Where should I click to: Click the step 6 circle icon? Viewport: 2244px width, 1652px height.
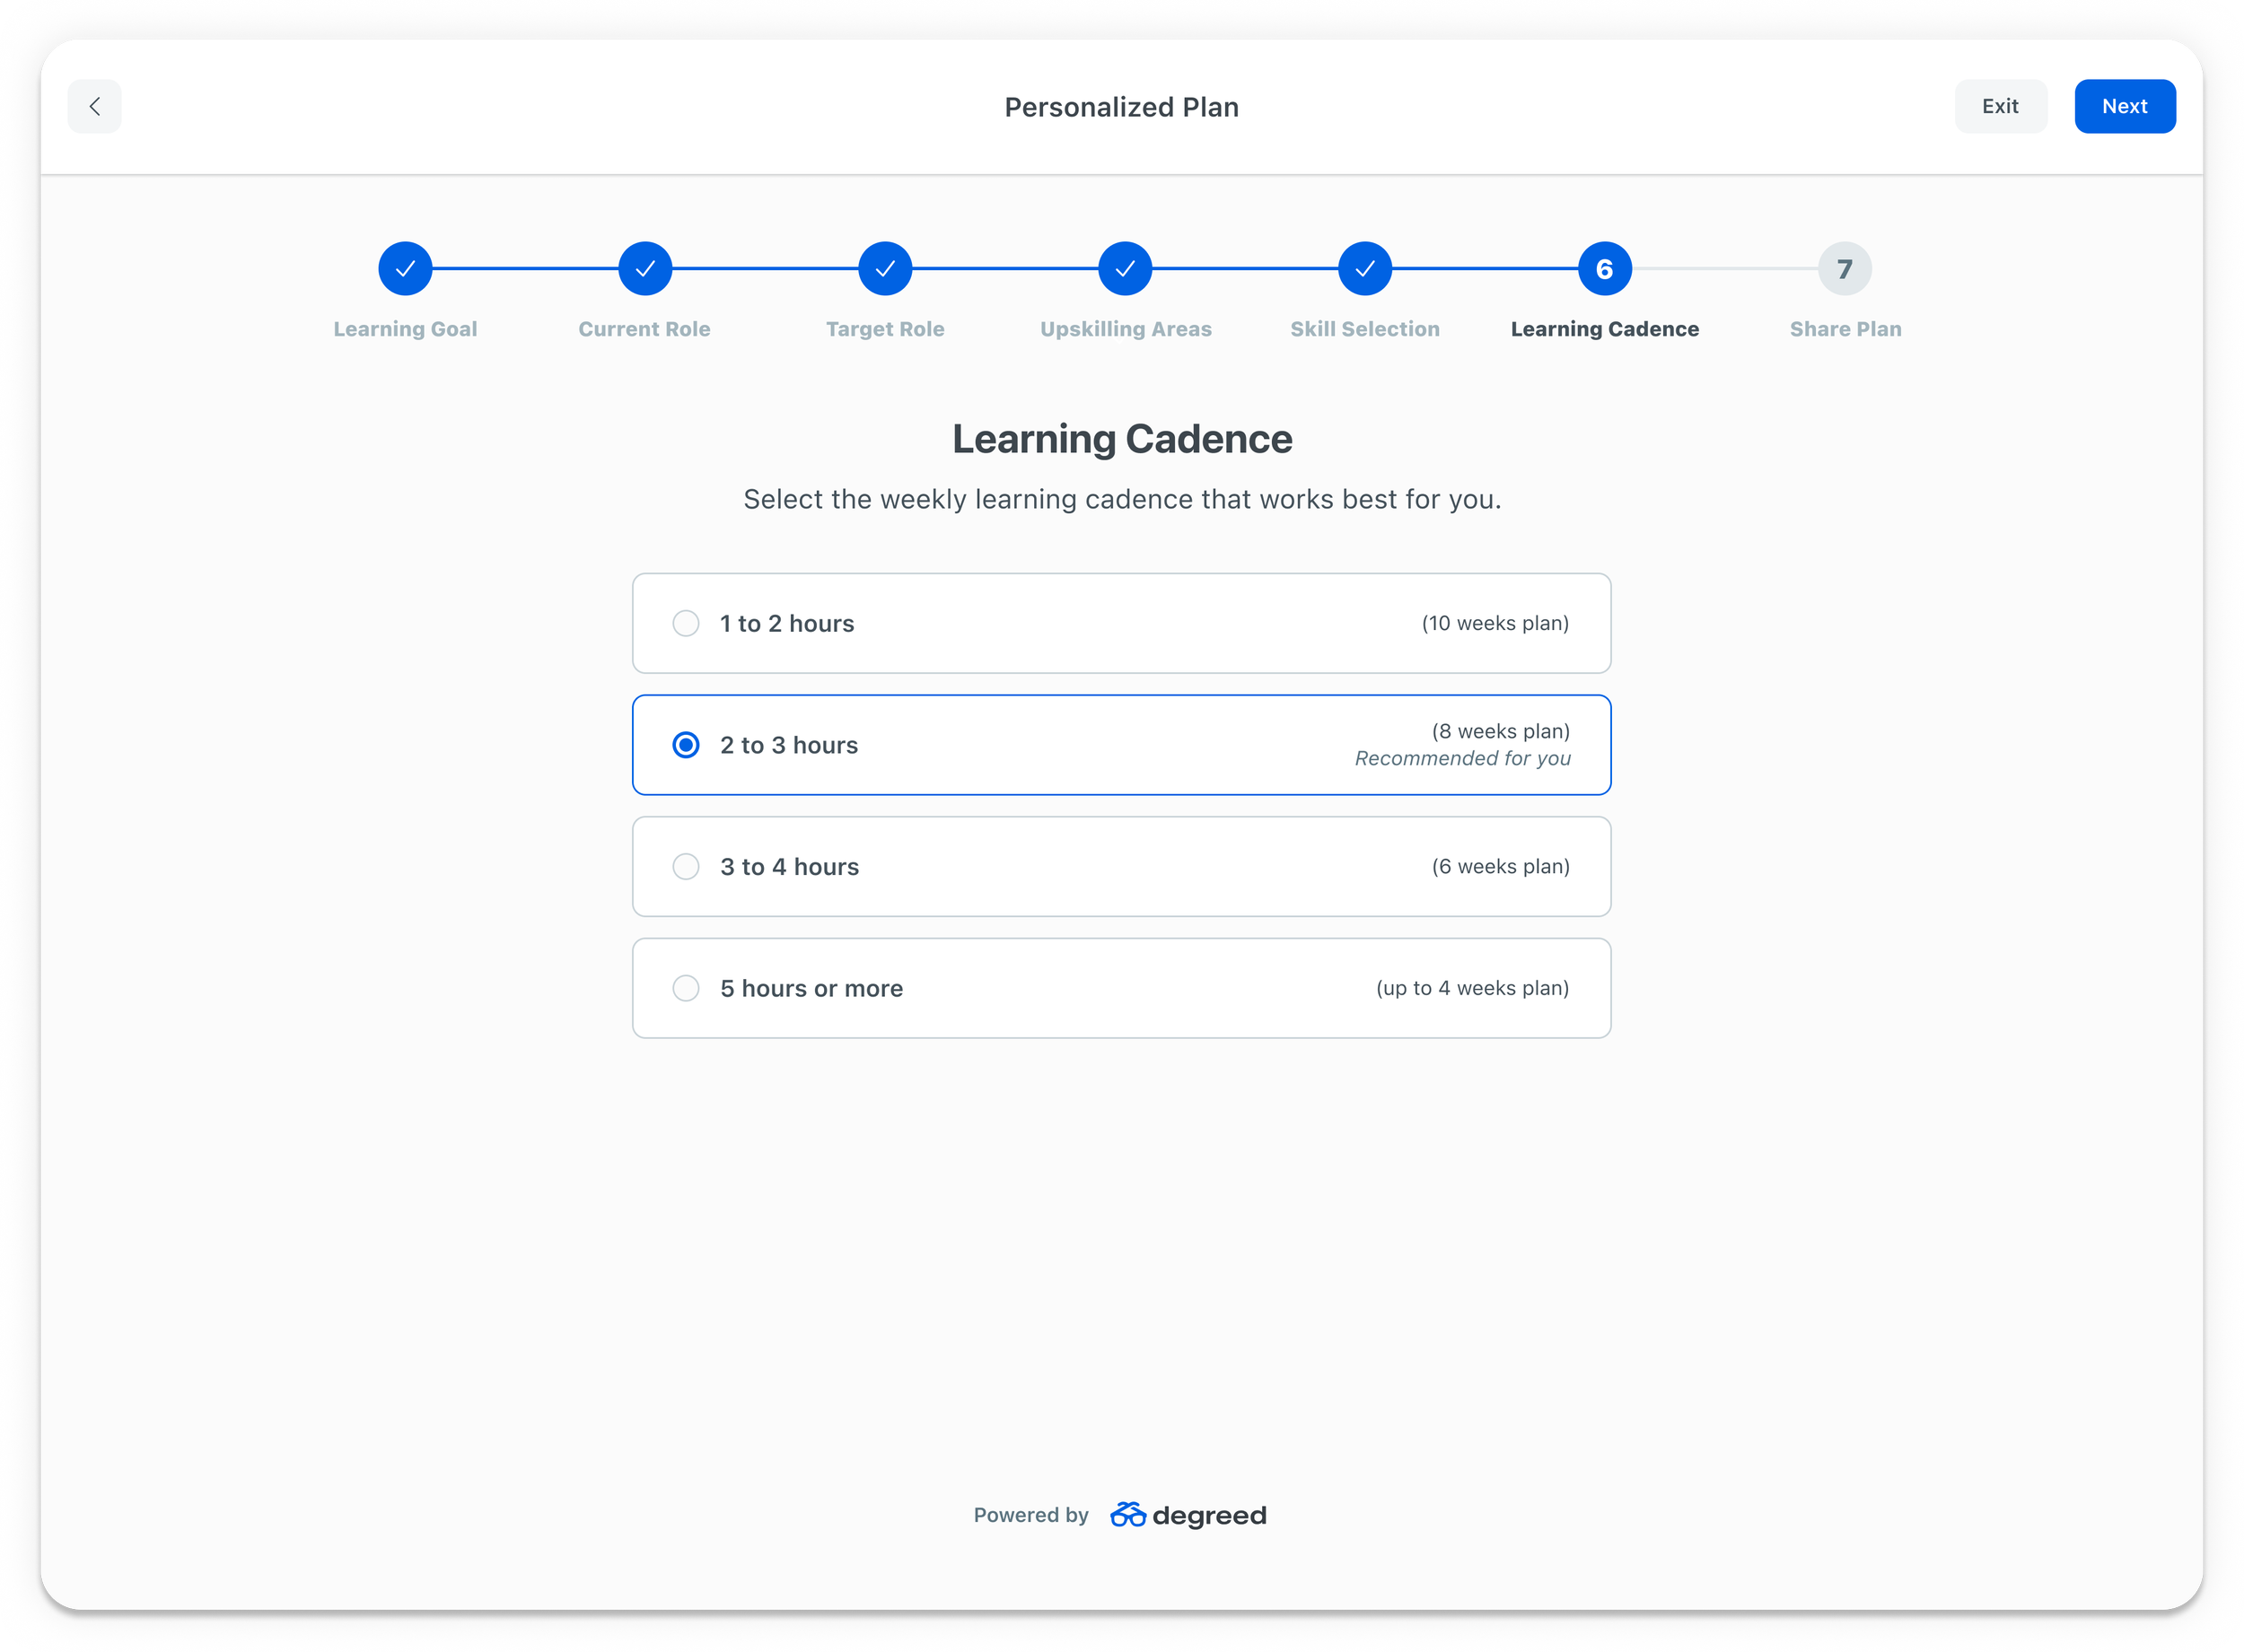click(1605, 269)
